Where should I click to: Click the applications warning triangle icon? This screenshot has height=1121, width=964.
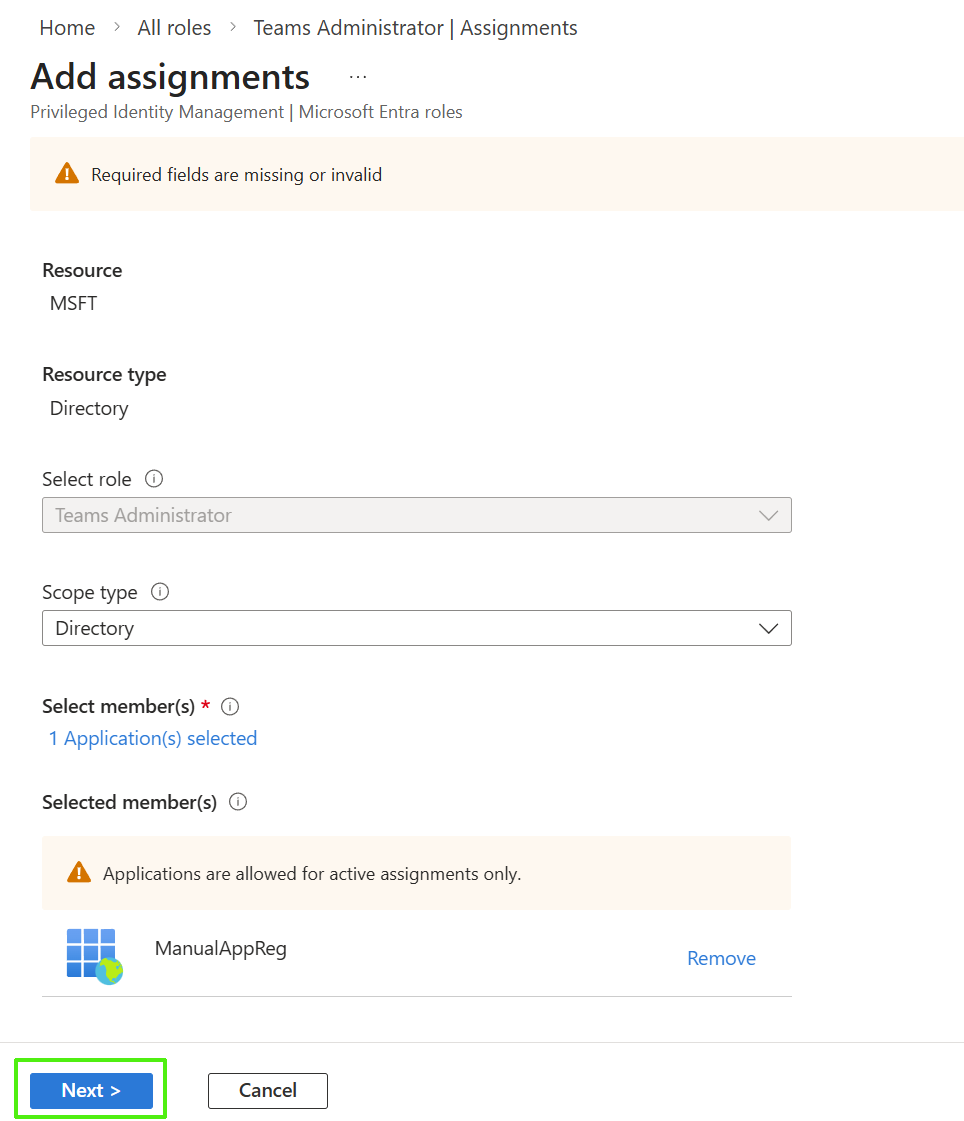click(79, 873)
